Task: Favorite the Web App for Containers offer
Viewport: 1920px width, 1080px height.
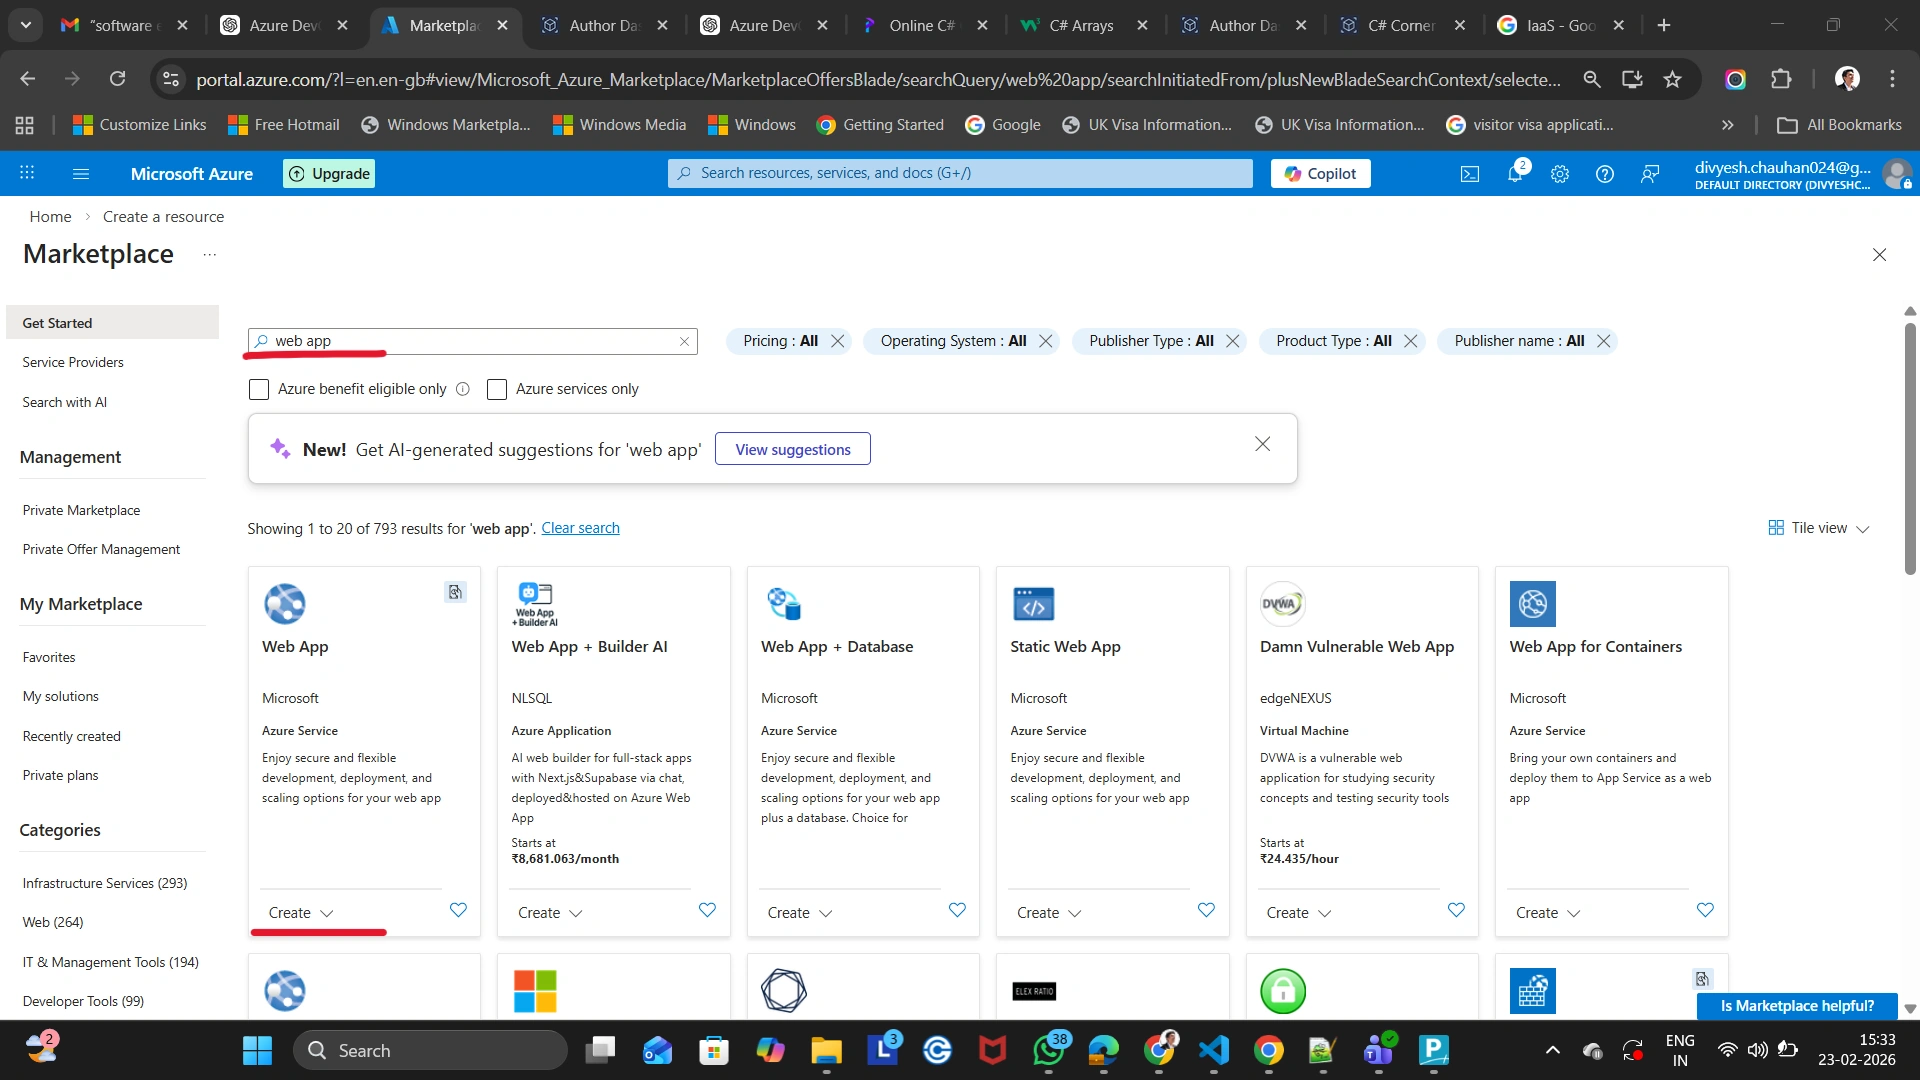Action: click(x=1705, y=910)
